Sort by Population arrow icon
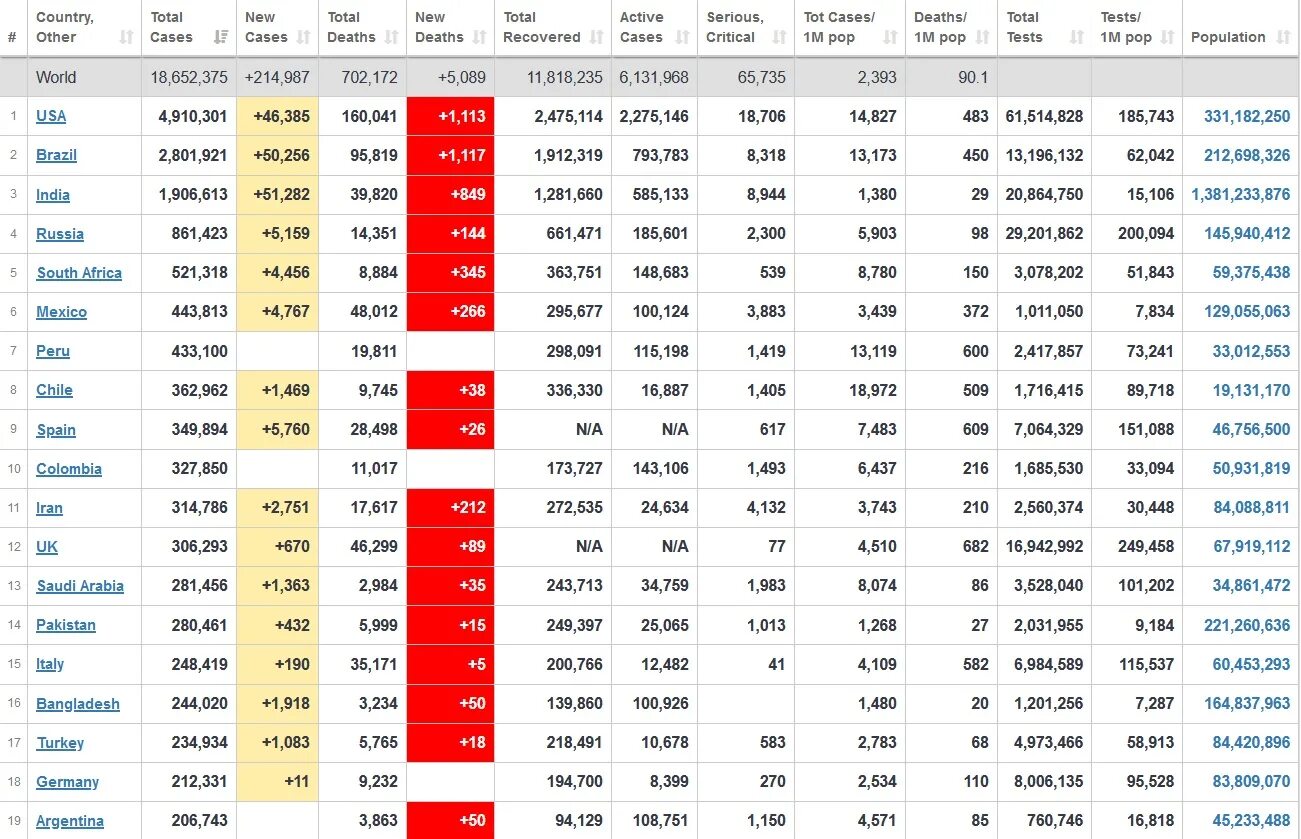 click(x=1283, y=38)
